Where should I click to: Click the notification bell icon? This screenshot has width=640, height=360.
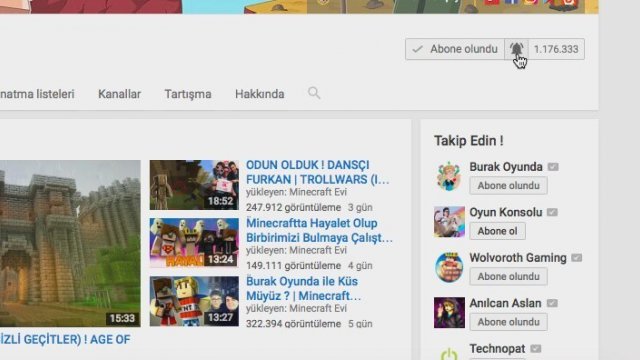click(516, 49)
